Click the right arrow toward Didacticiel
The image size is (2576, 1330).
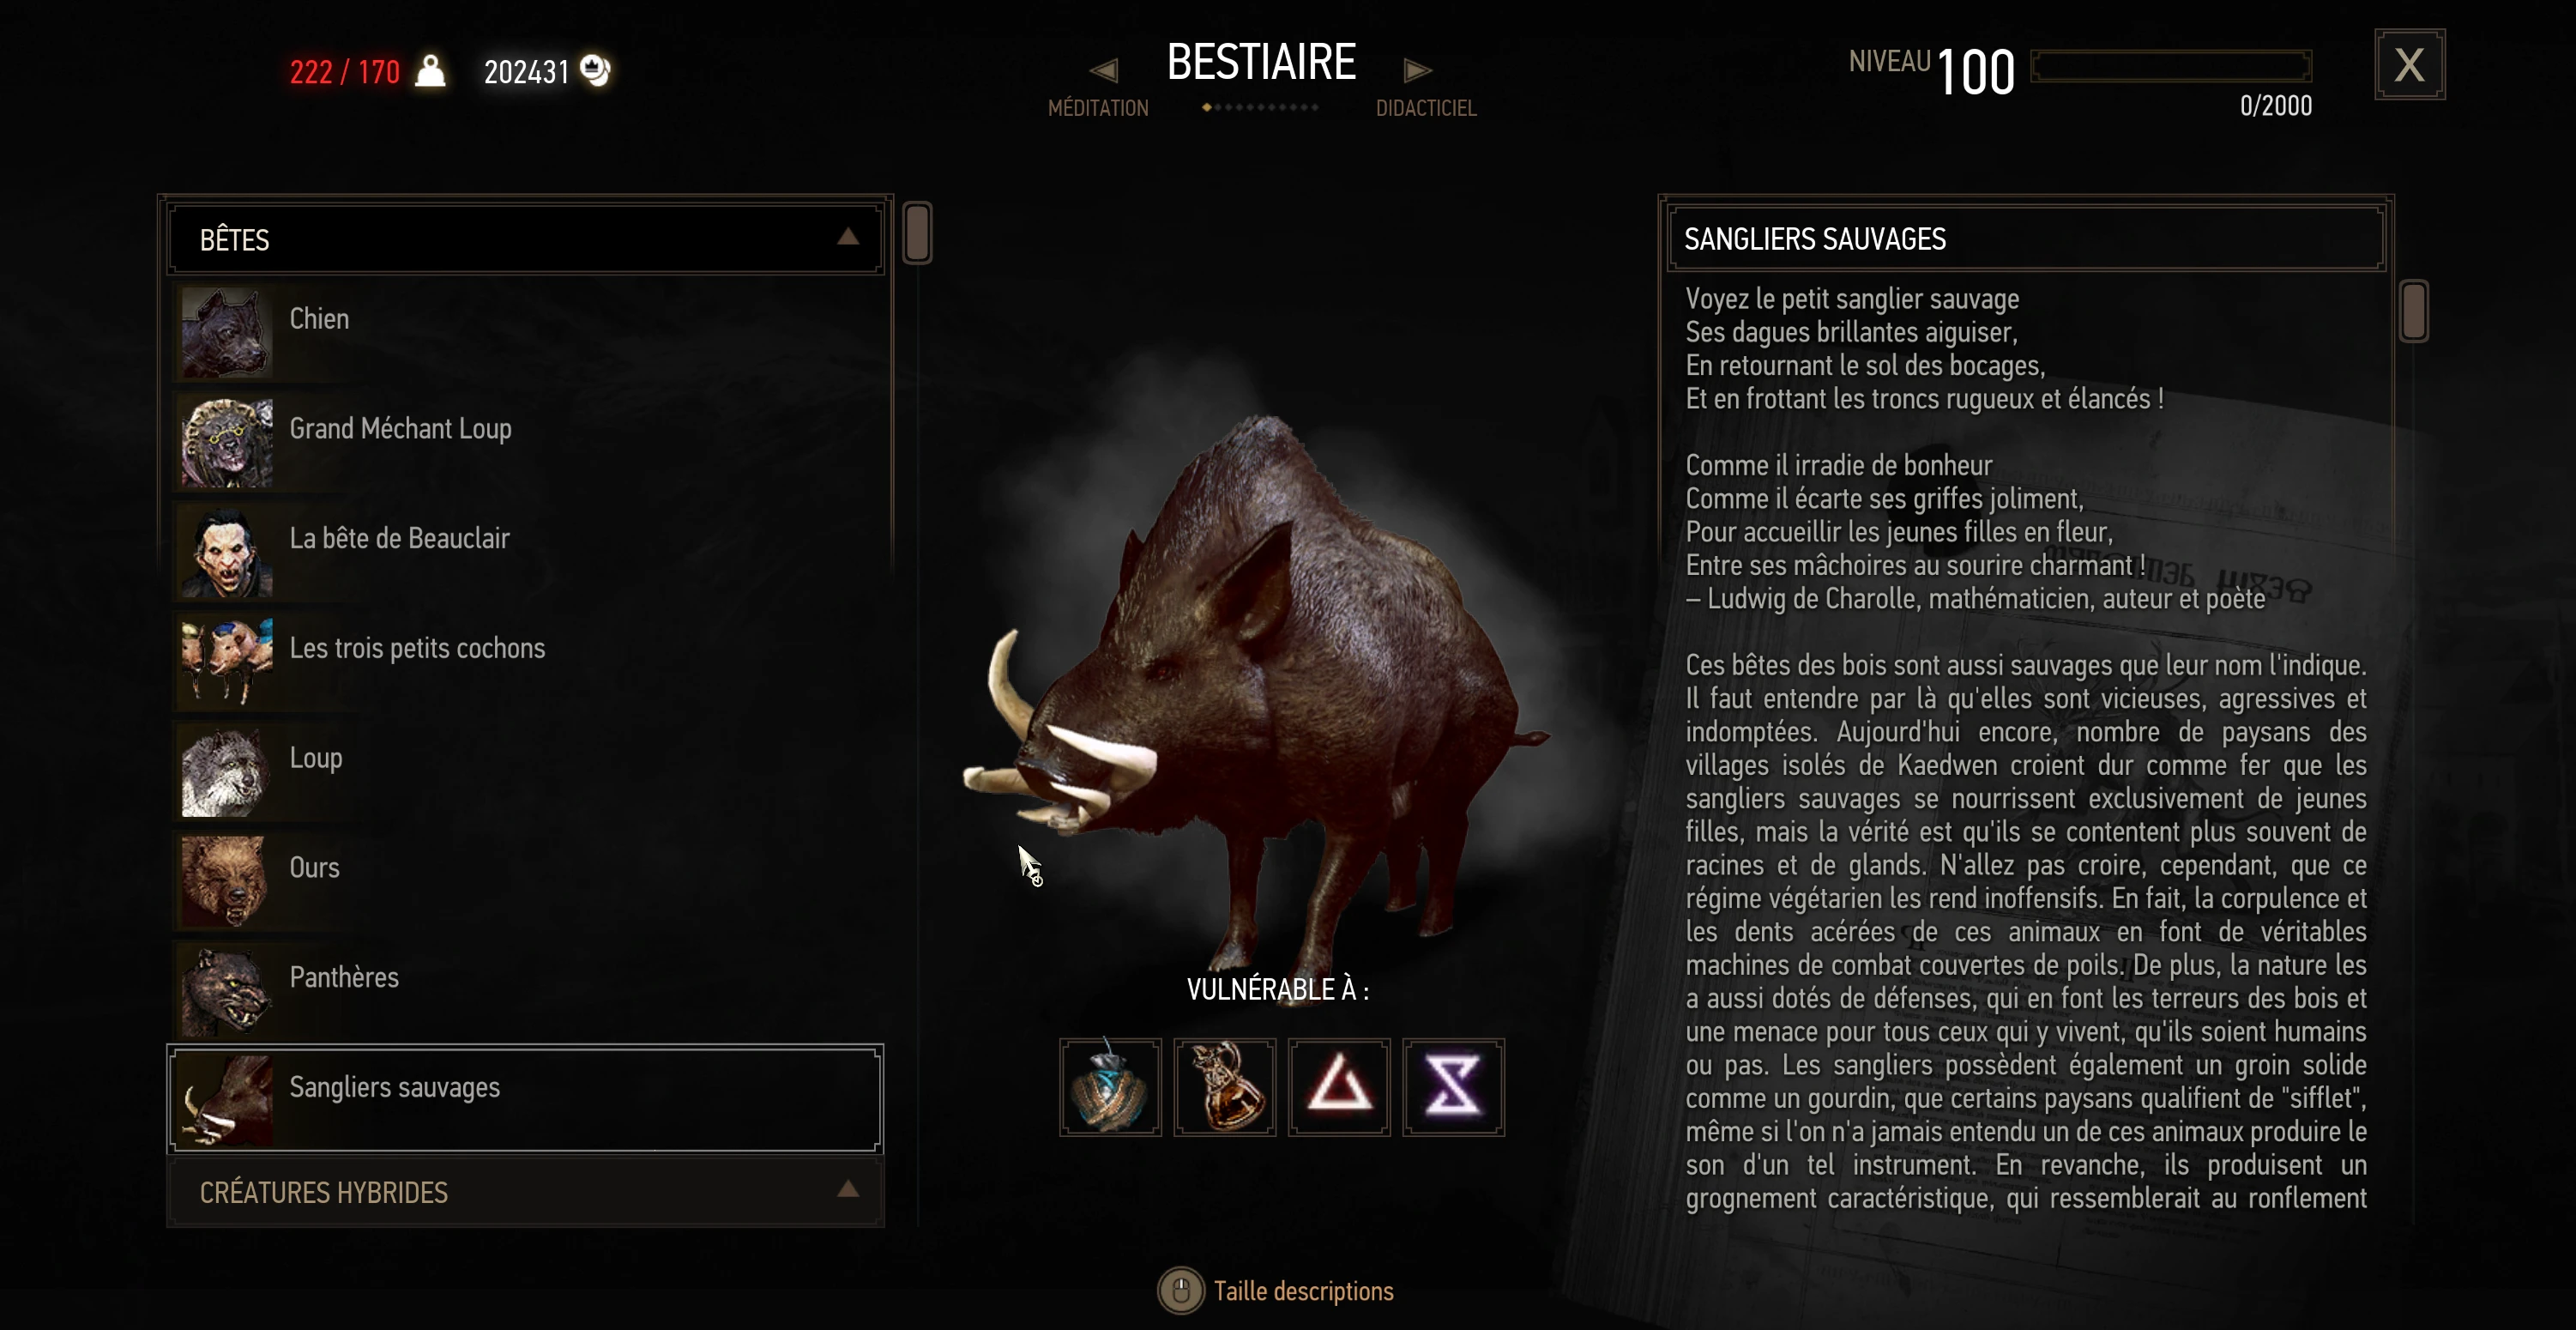pos(1418,70)
